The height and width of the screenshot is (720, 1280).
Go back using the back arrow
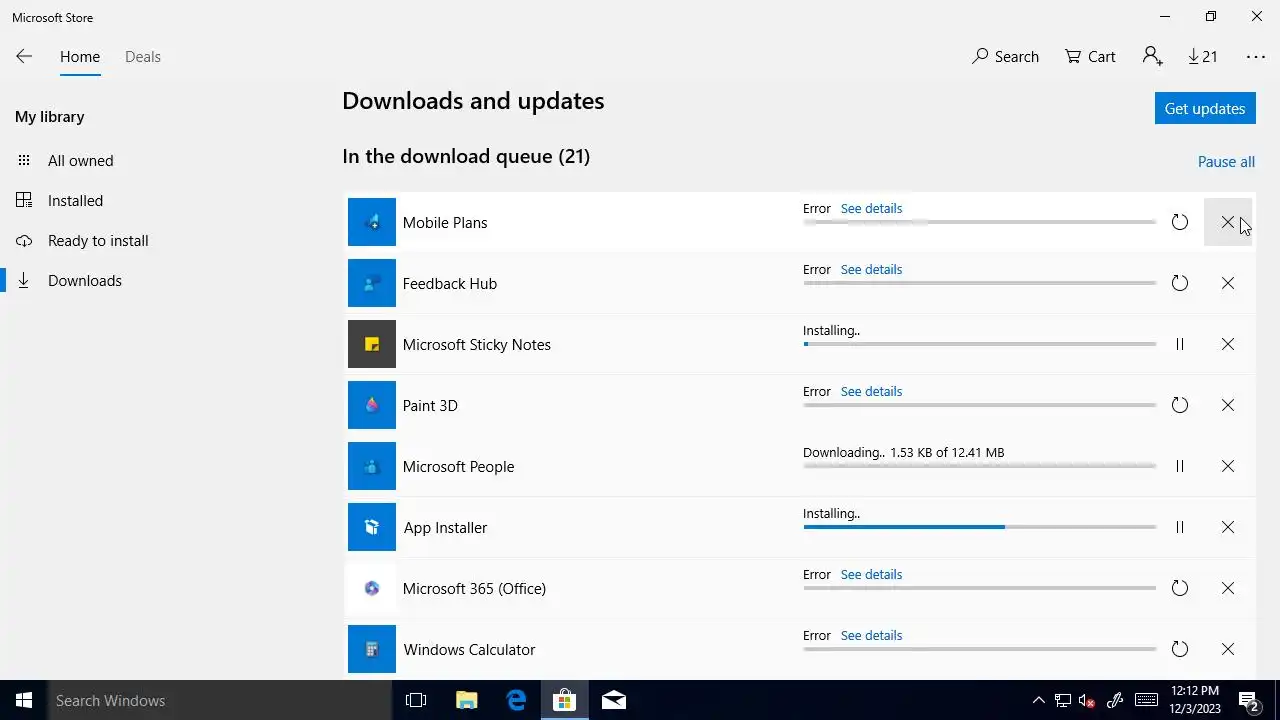pos(24,57)
